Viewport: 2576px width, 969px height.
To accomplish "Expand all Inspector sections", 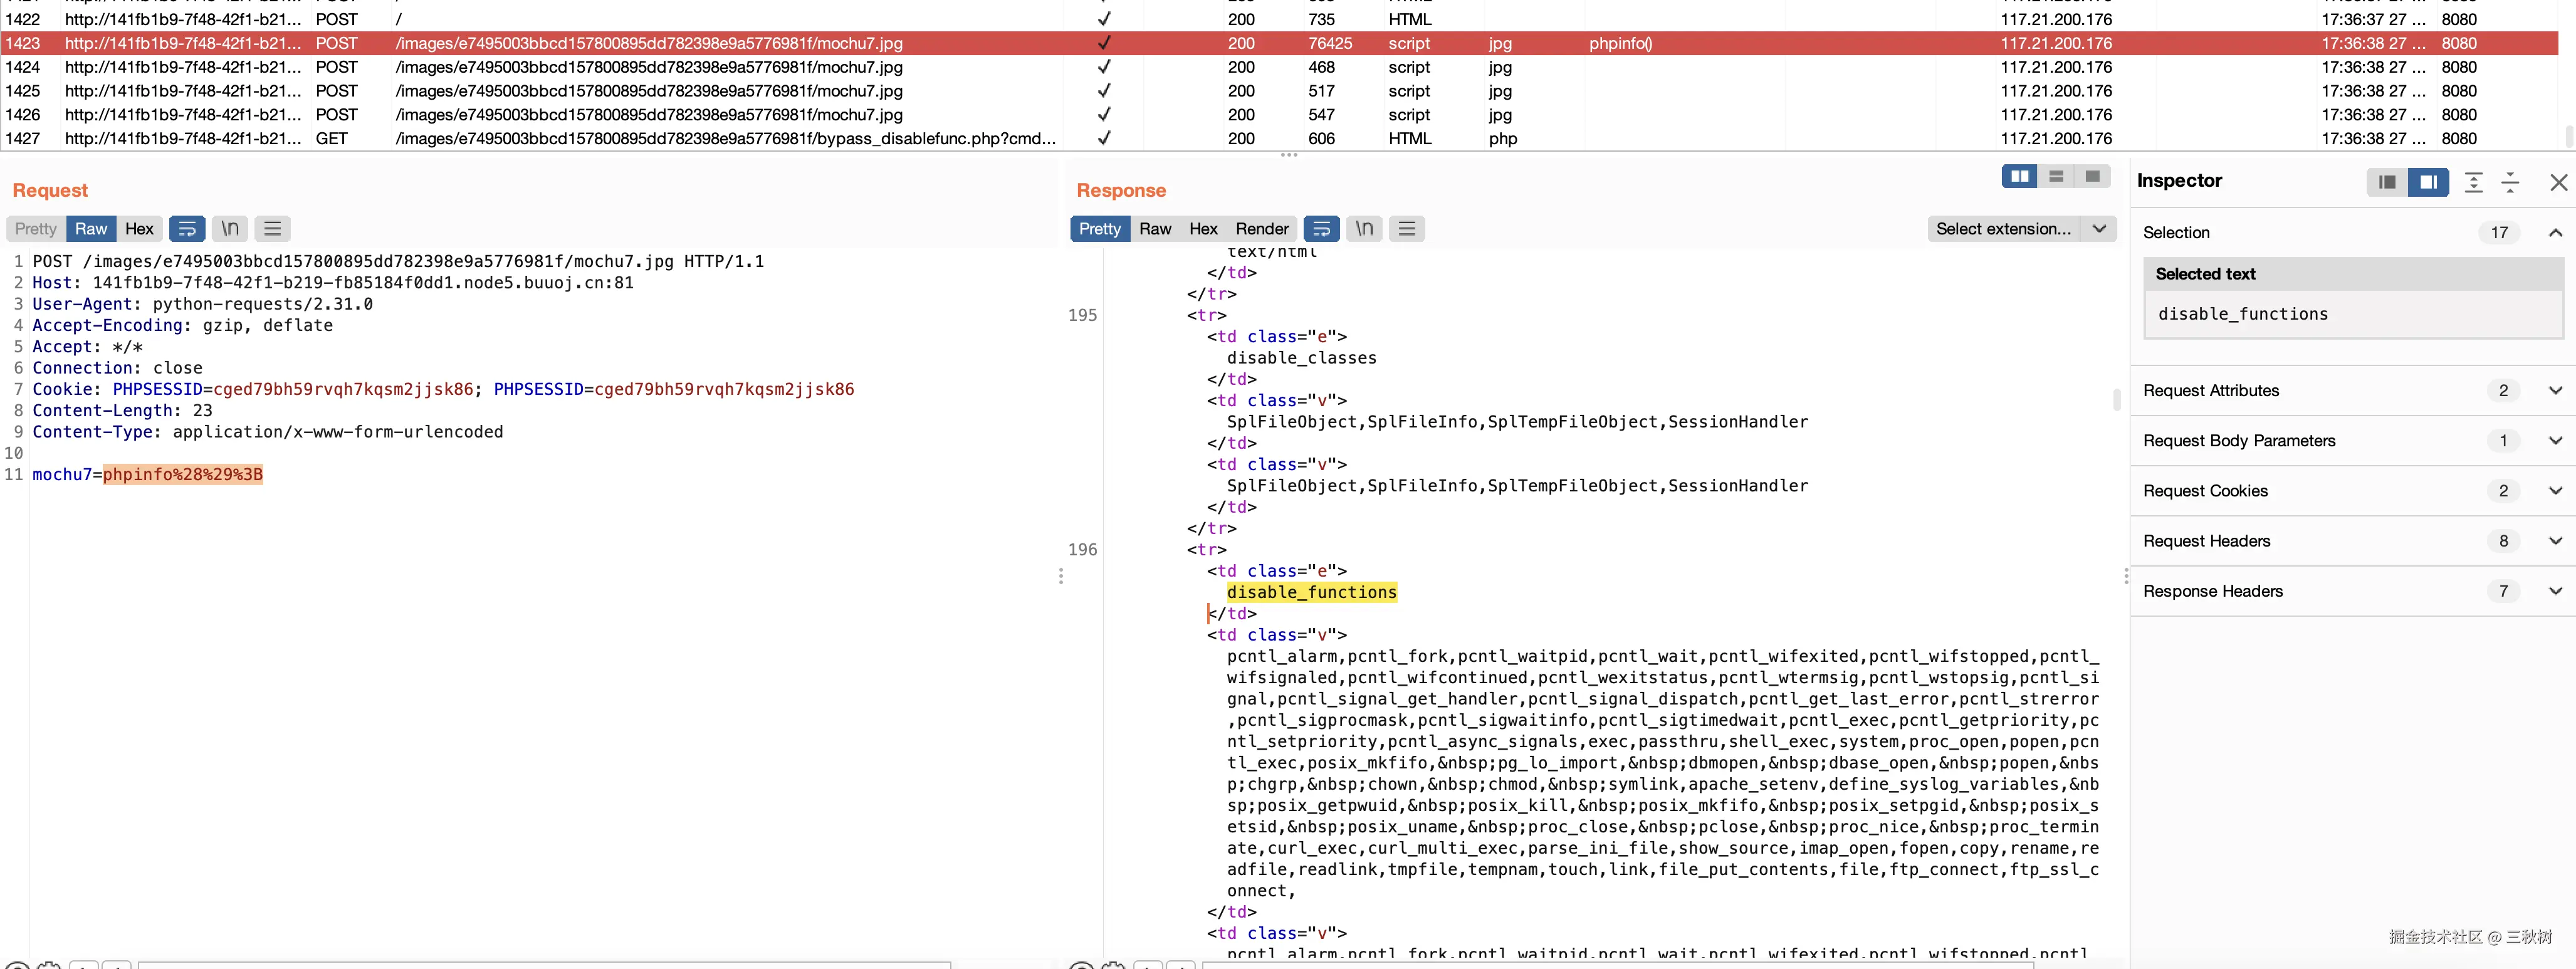I will point(2473,182).
